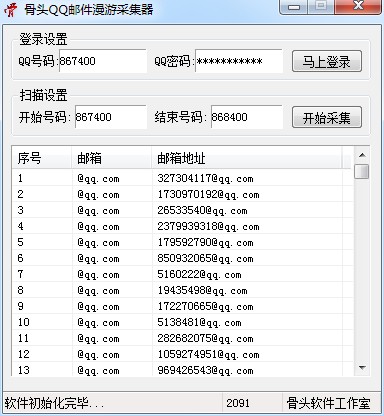This screenshot has width=384, height=416.
Task: Select row 327304117@qq.com
Action: [x=183, y=178]
